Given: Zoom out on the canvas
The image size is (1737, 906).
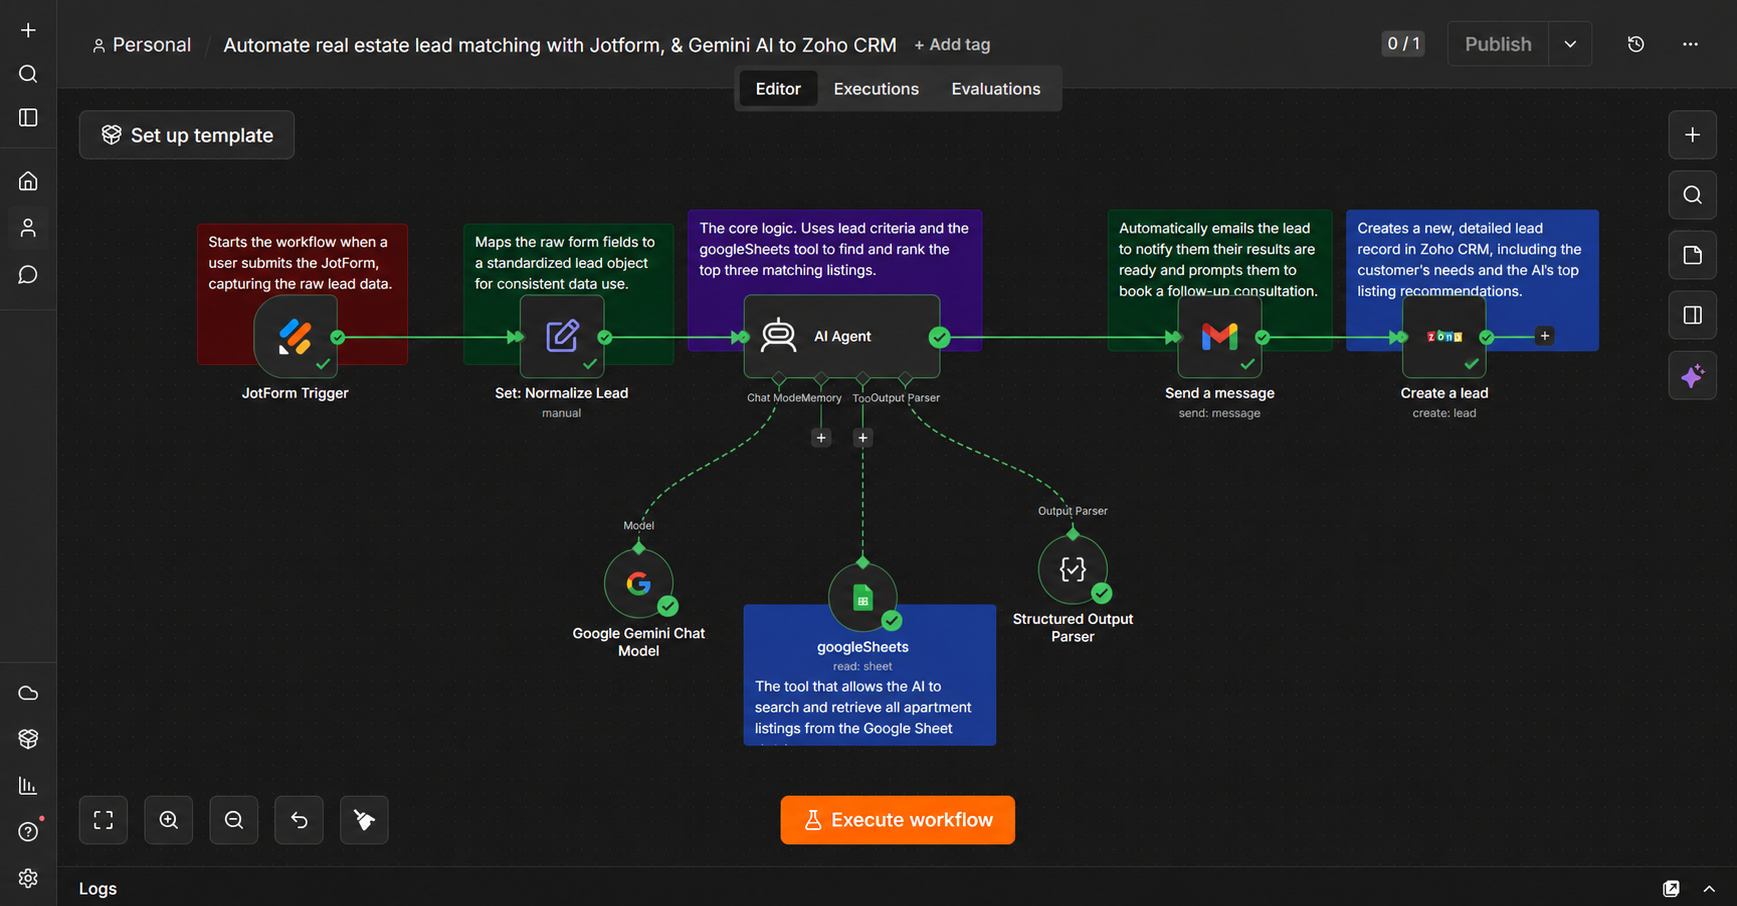Looking at the screenshot, I should coord(234,820).
